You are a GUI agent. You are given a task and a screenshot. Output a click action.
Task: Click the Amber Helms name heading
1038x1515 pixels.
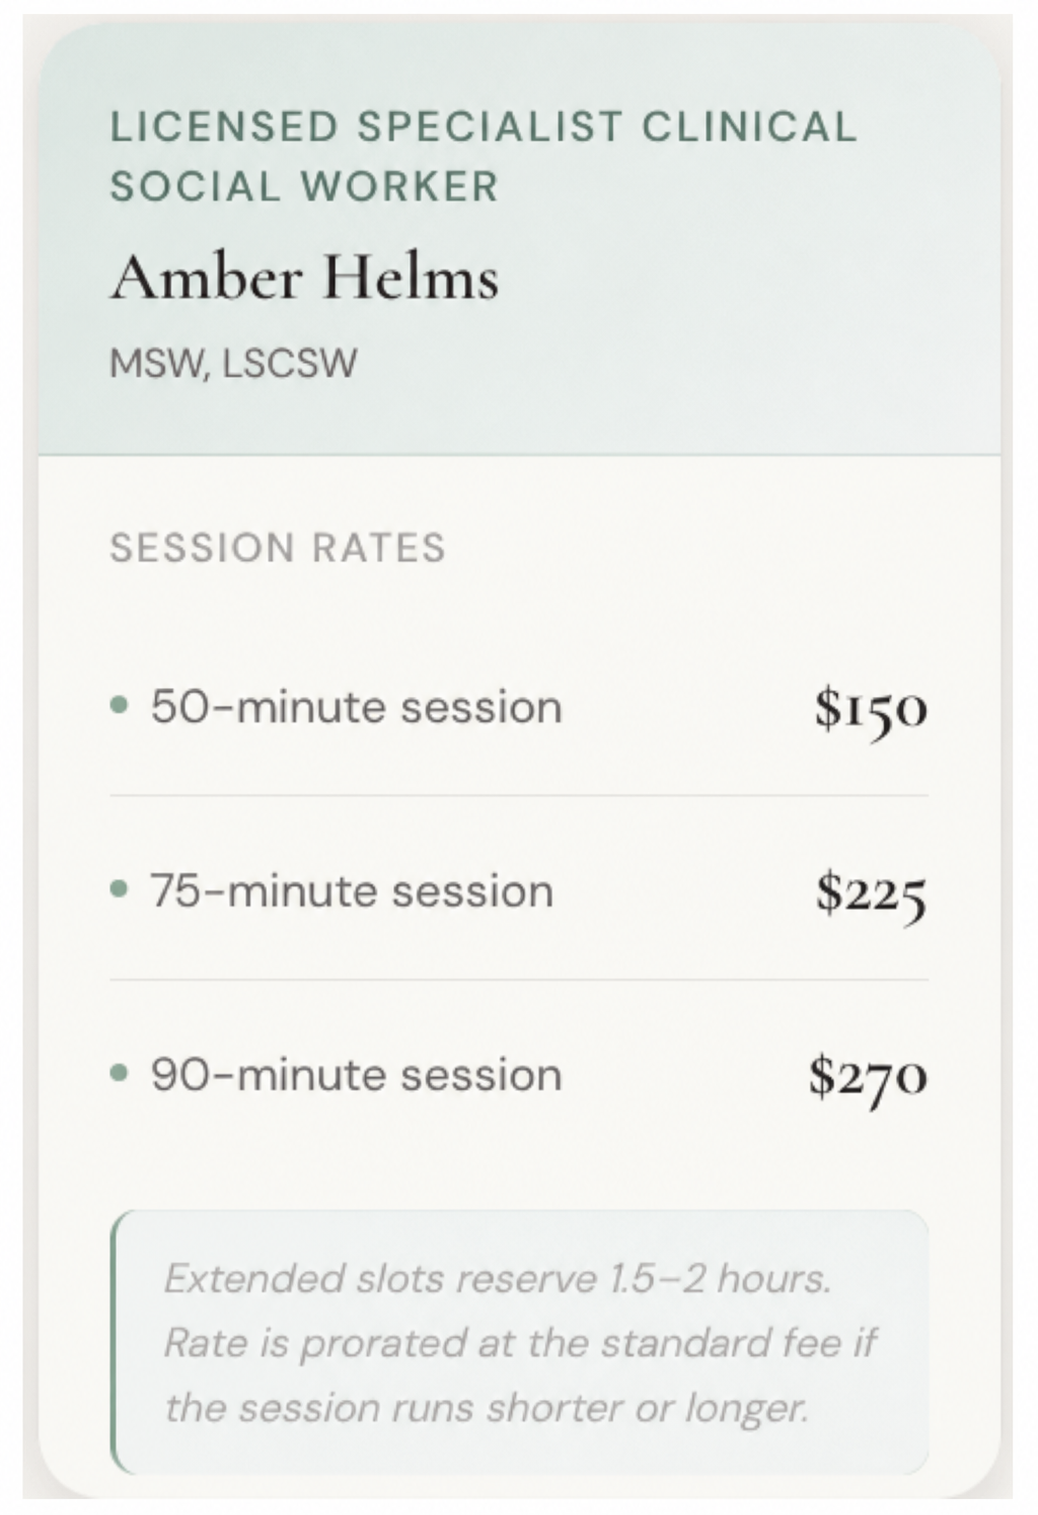pos(304,276)
